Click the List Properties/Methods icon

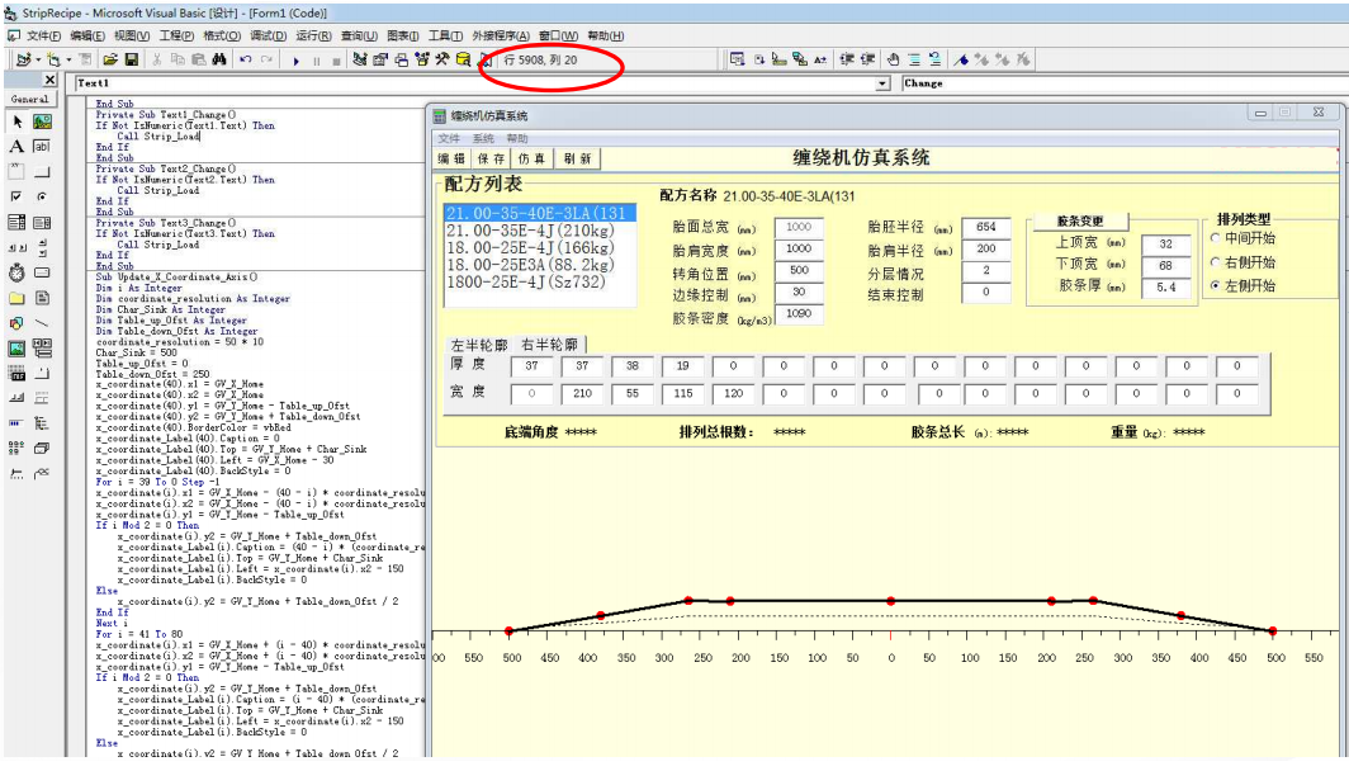[737, 60]
